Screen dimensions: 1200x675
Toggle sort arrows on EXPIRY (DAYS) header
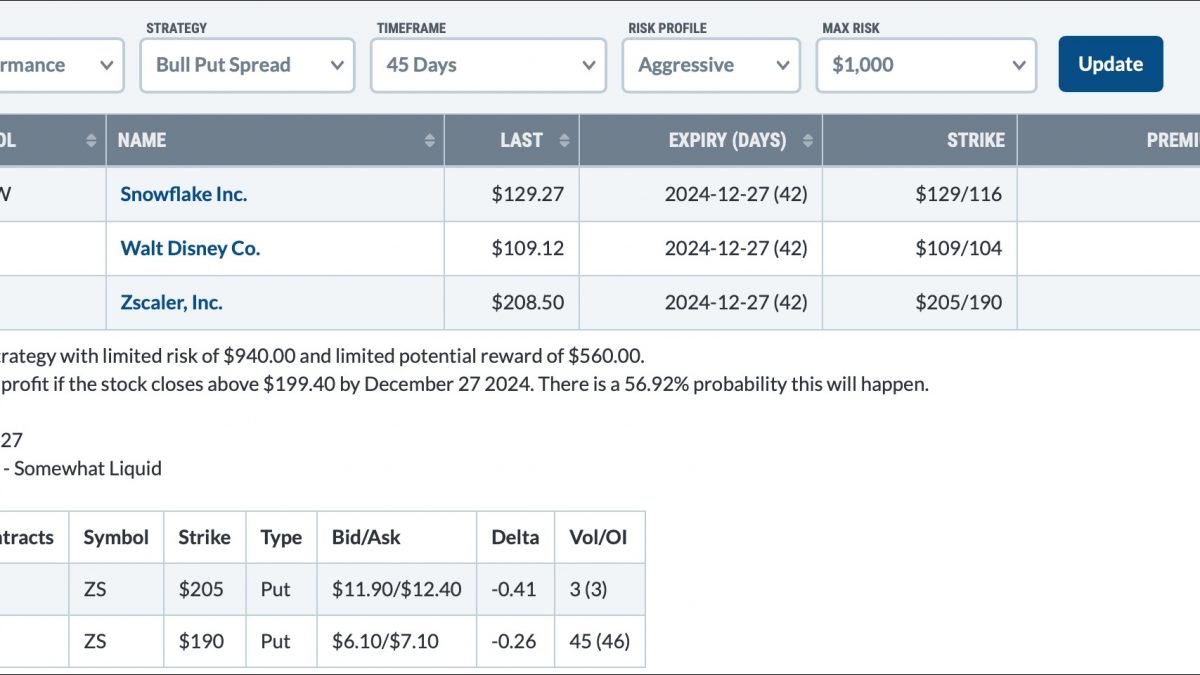808,141
